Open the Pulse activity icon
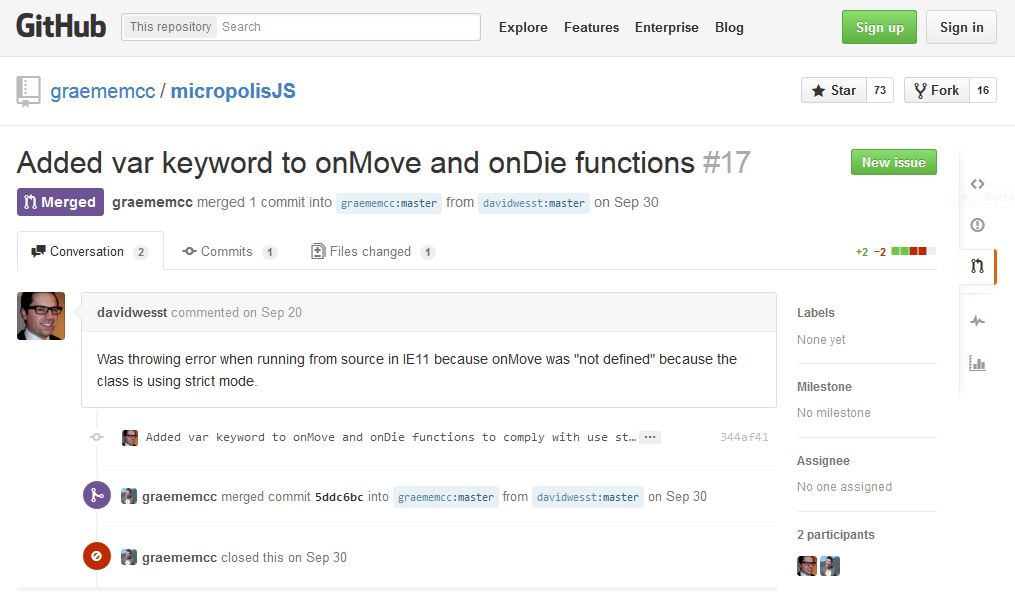The width and height of the screenshot is (1015, 602). 977,321
